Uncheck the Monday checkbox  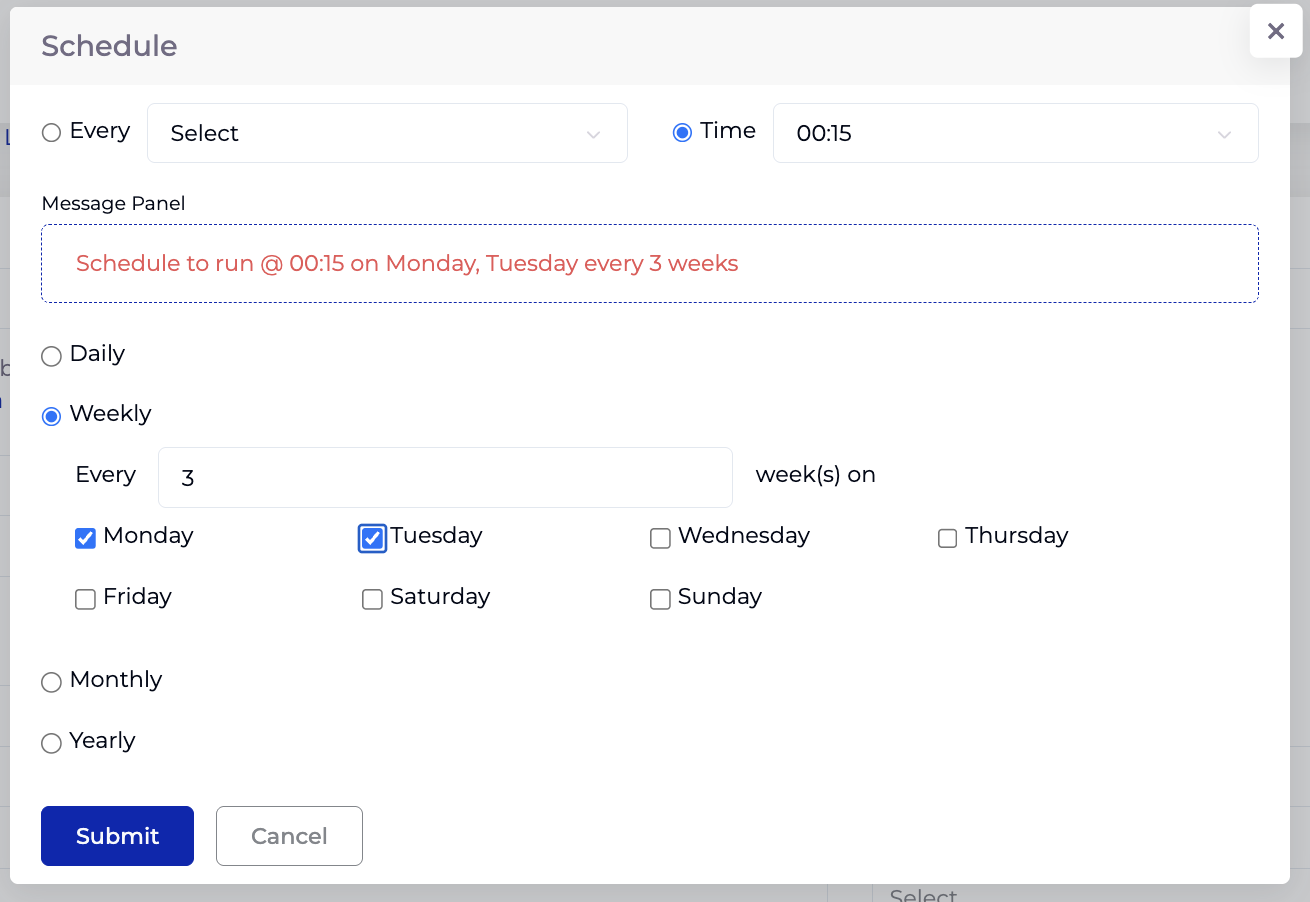pyautogui.click(x=85, y=538)
